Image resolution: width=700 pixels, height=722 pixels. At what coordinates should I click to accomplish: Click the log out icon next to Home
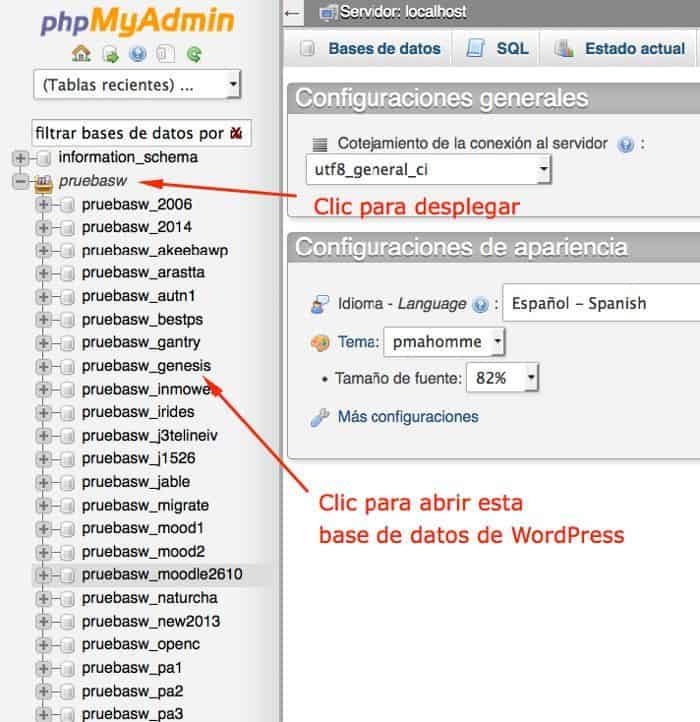pos(111,55)
